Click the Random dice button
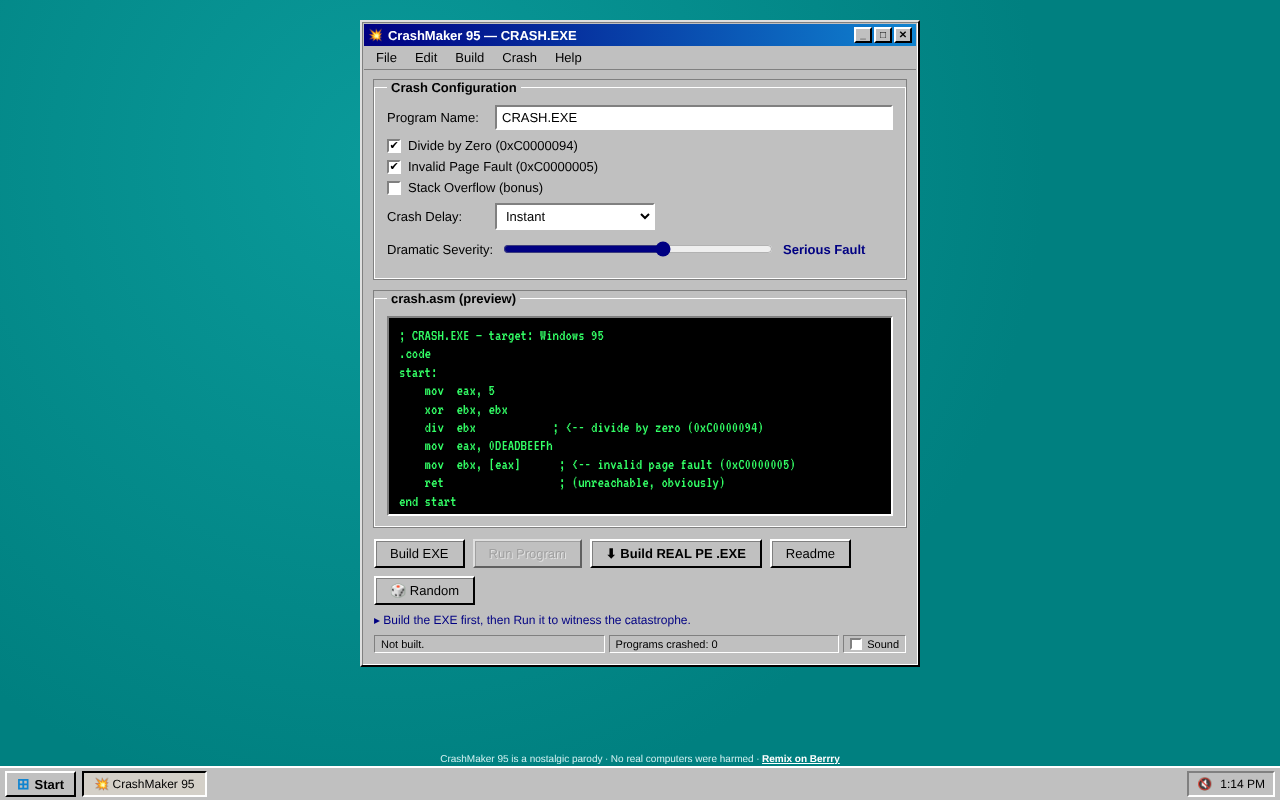The width and height of the screenshot is (1280, 800). click(424, 591)
